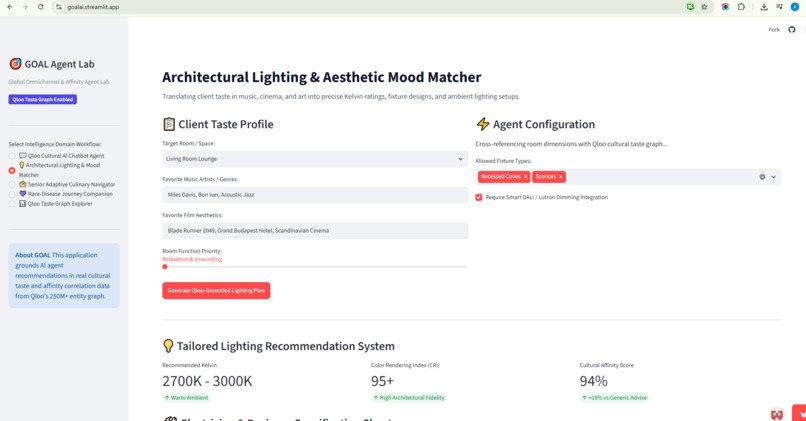Click the lightning bolt icon by Agent Configuration
Viewport: 806px width, 421px height.
[x=483, y=124]
